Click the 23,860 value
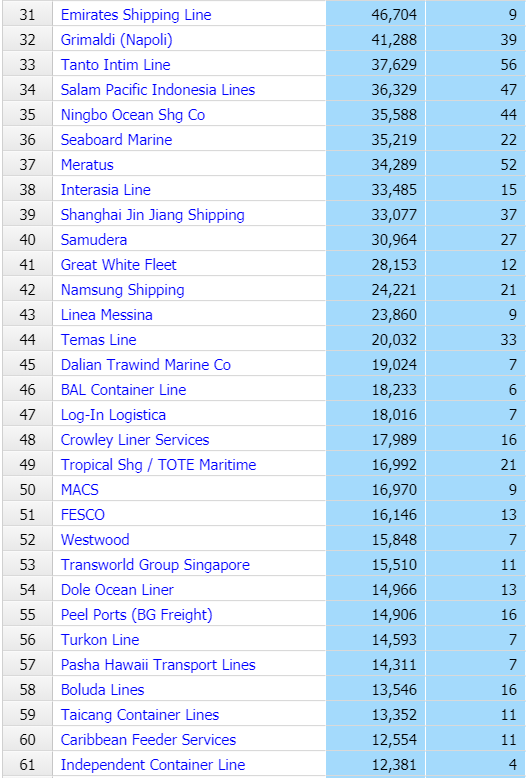Viewport: 526px width, 778px height. 376,315
